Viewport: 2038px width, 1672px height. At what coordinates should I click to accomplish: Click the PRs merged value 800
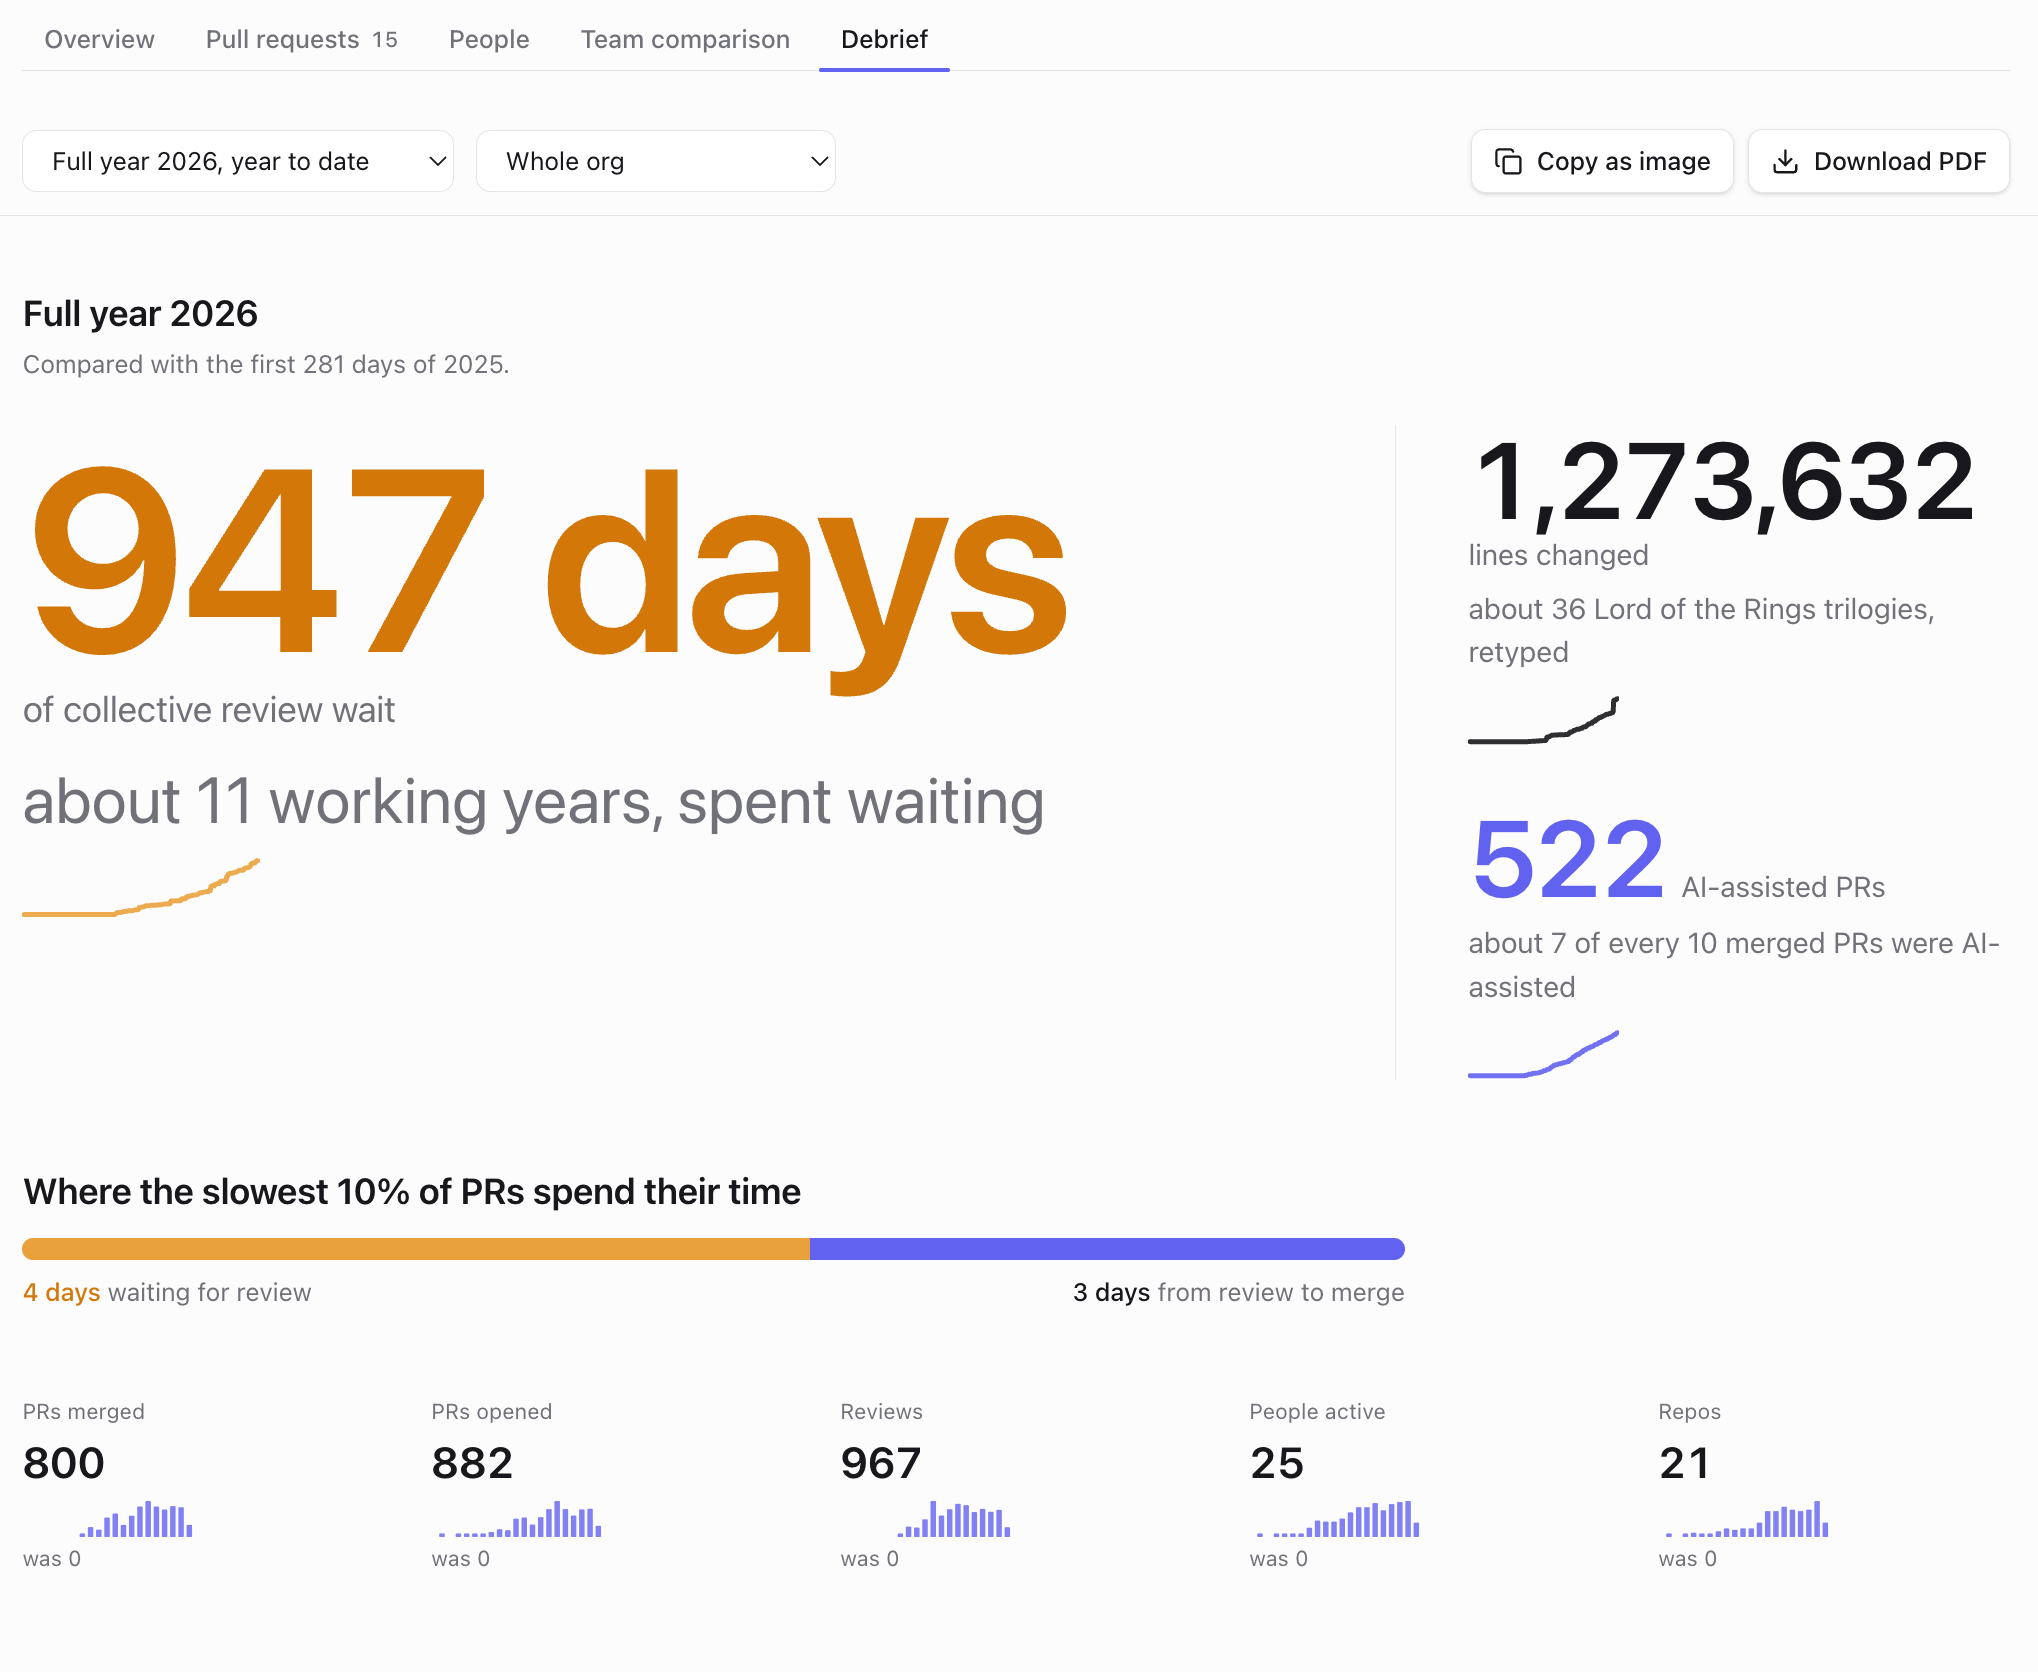(64, 1463)
